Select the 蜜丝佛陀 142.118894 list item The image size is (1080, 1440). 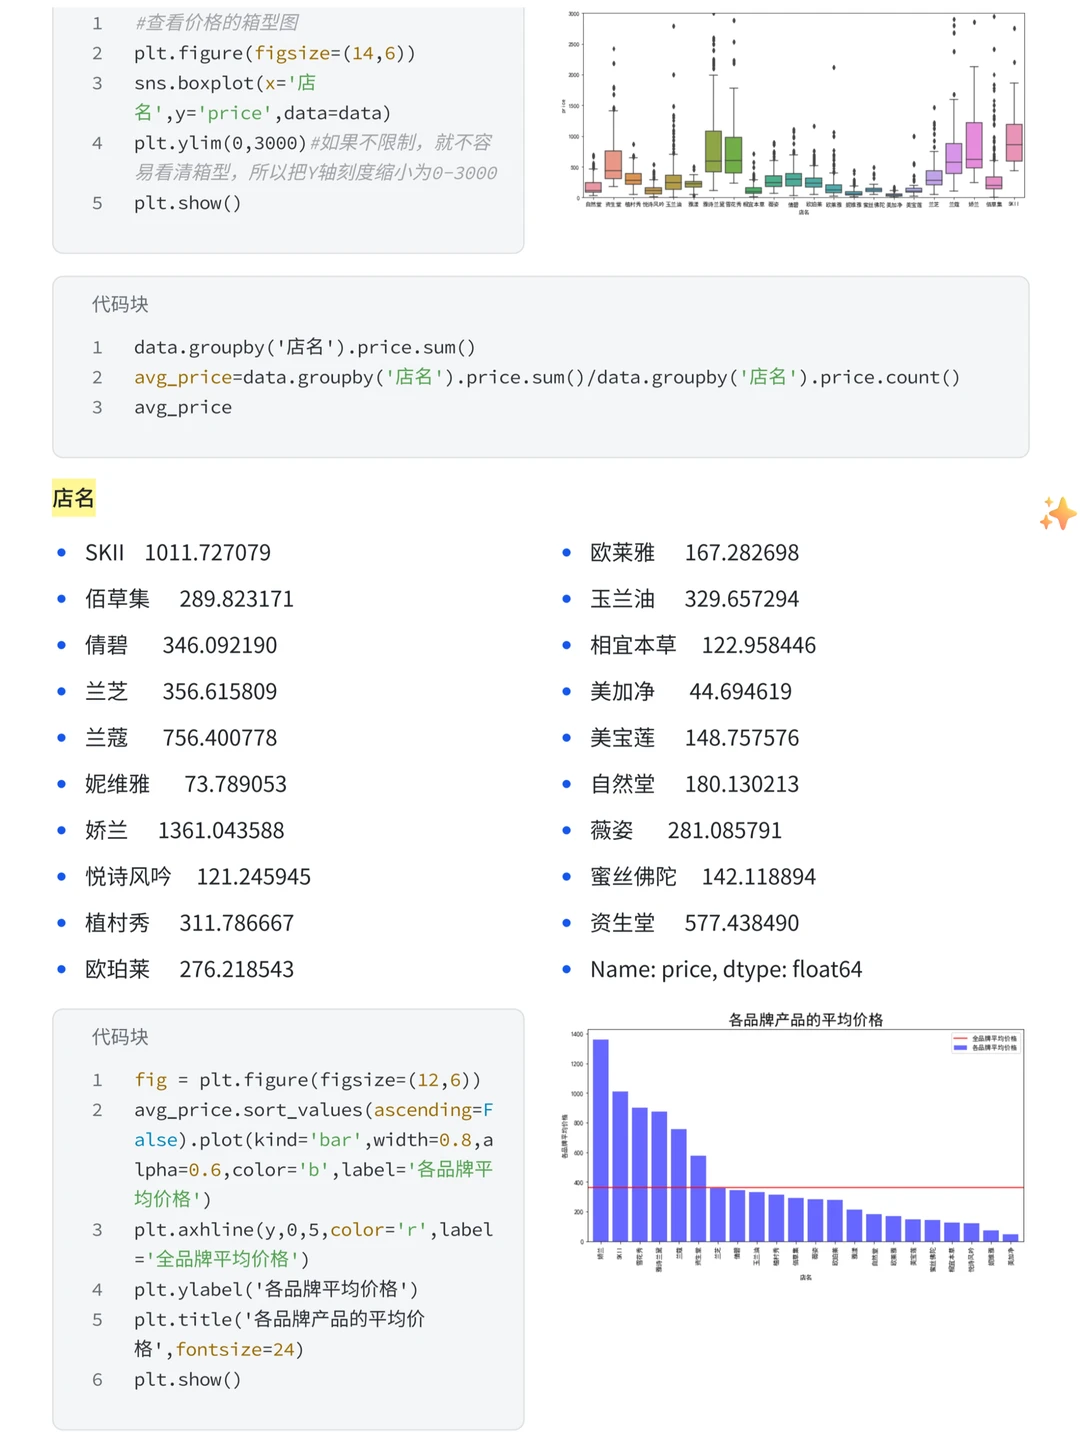pos(703,877)
